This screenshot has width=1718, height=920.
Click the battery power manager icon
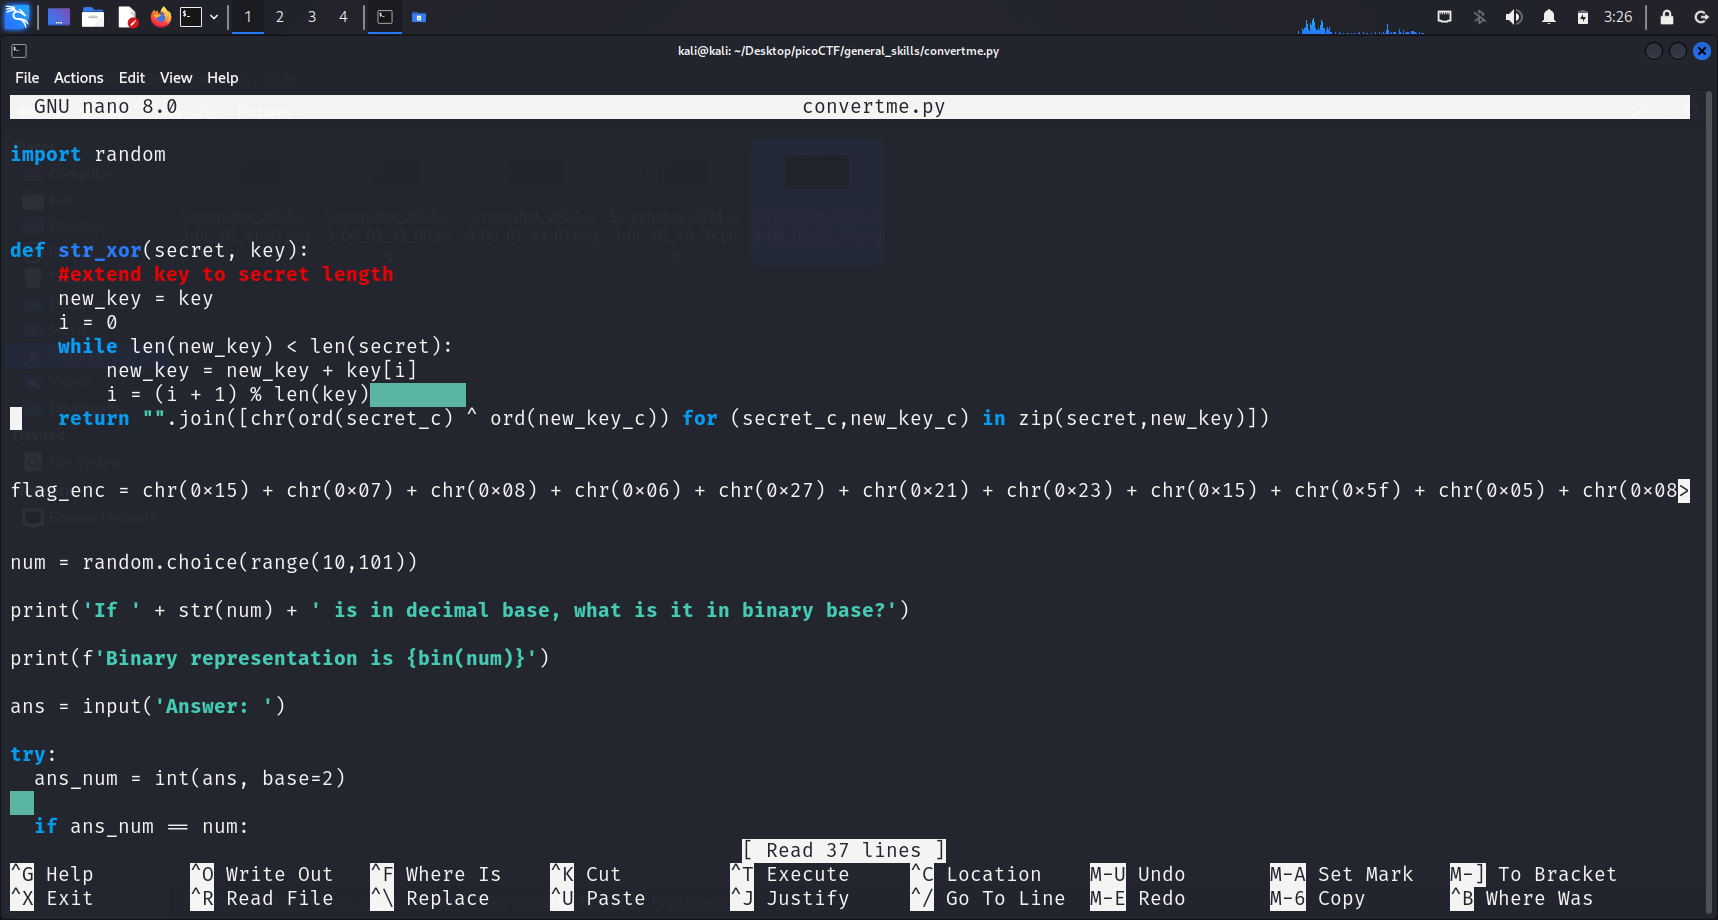point(1582,17)
